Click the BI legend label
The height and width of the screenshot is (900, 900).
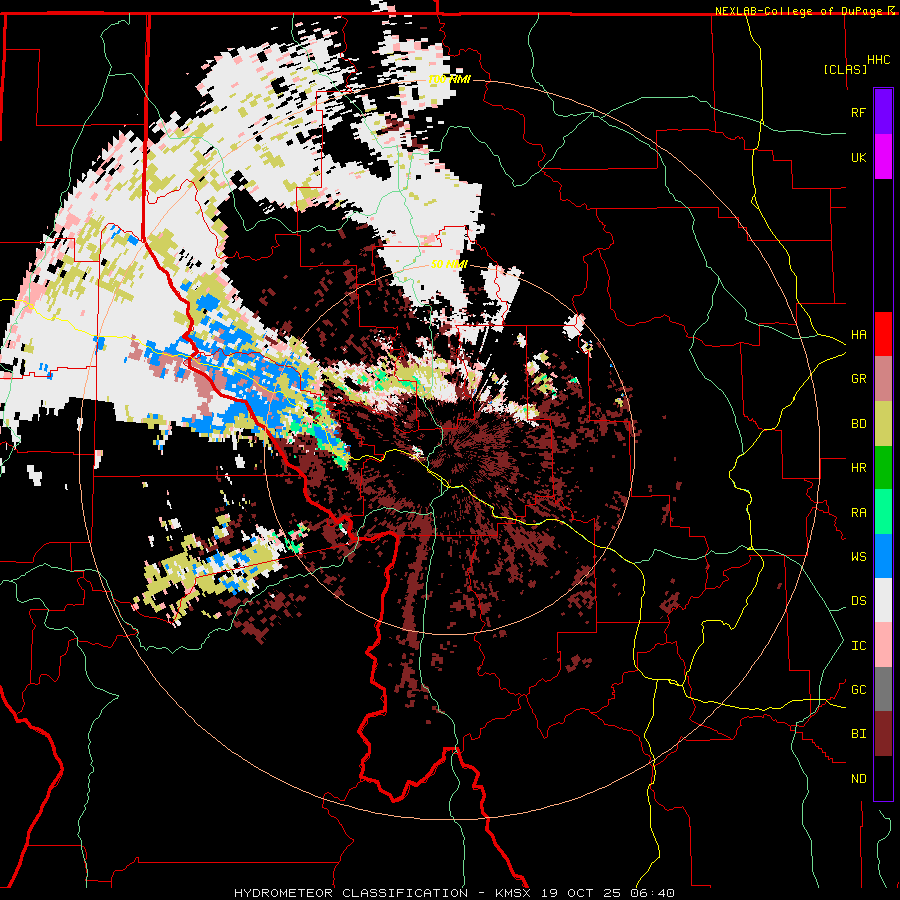click(x=858, y=734)
